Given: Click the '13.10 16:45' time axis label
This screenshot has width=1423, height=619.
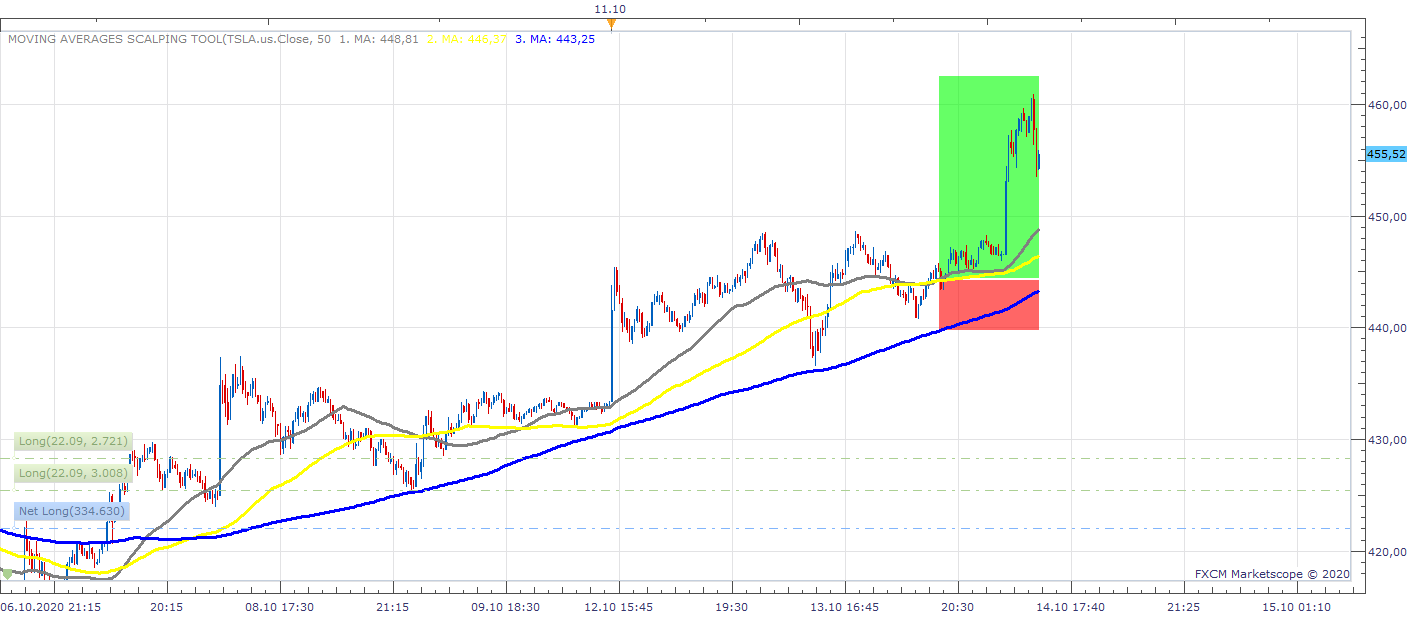Looking at the screenshot, I should pyautogui.click(x=845, y=607).
